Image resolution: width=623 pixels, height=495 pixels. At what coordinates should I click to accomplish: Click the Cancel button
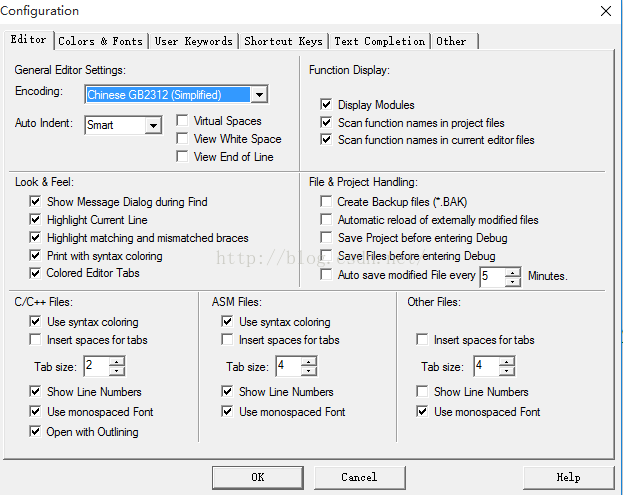pyautogui.click(x=360, y=478)
